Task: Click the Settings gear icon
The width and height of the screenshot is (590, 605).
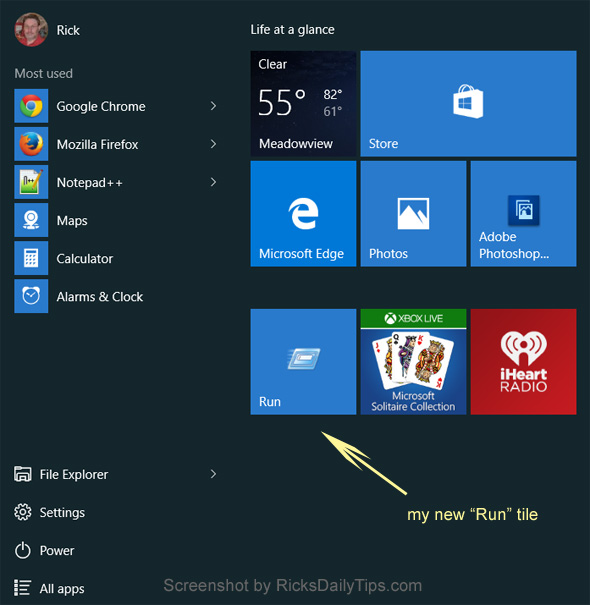Action: point(23,512)
